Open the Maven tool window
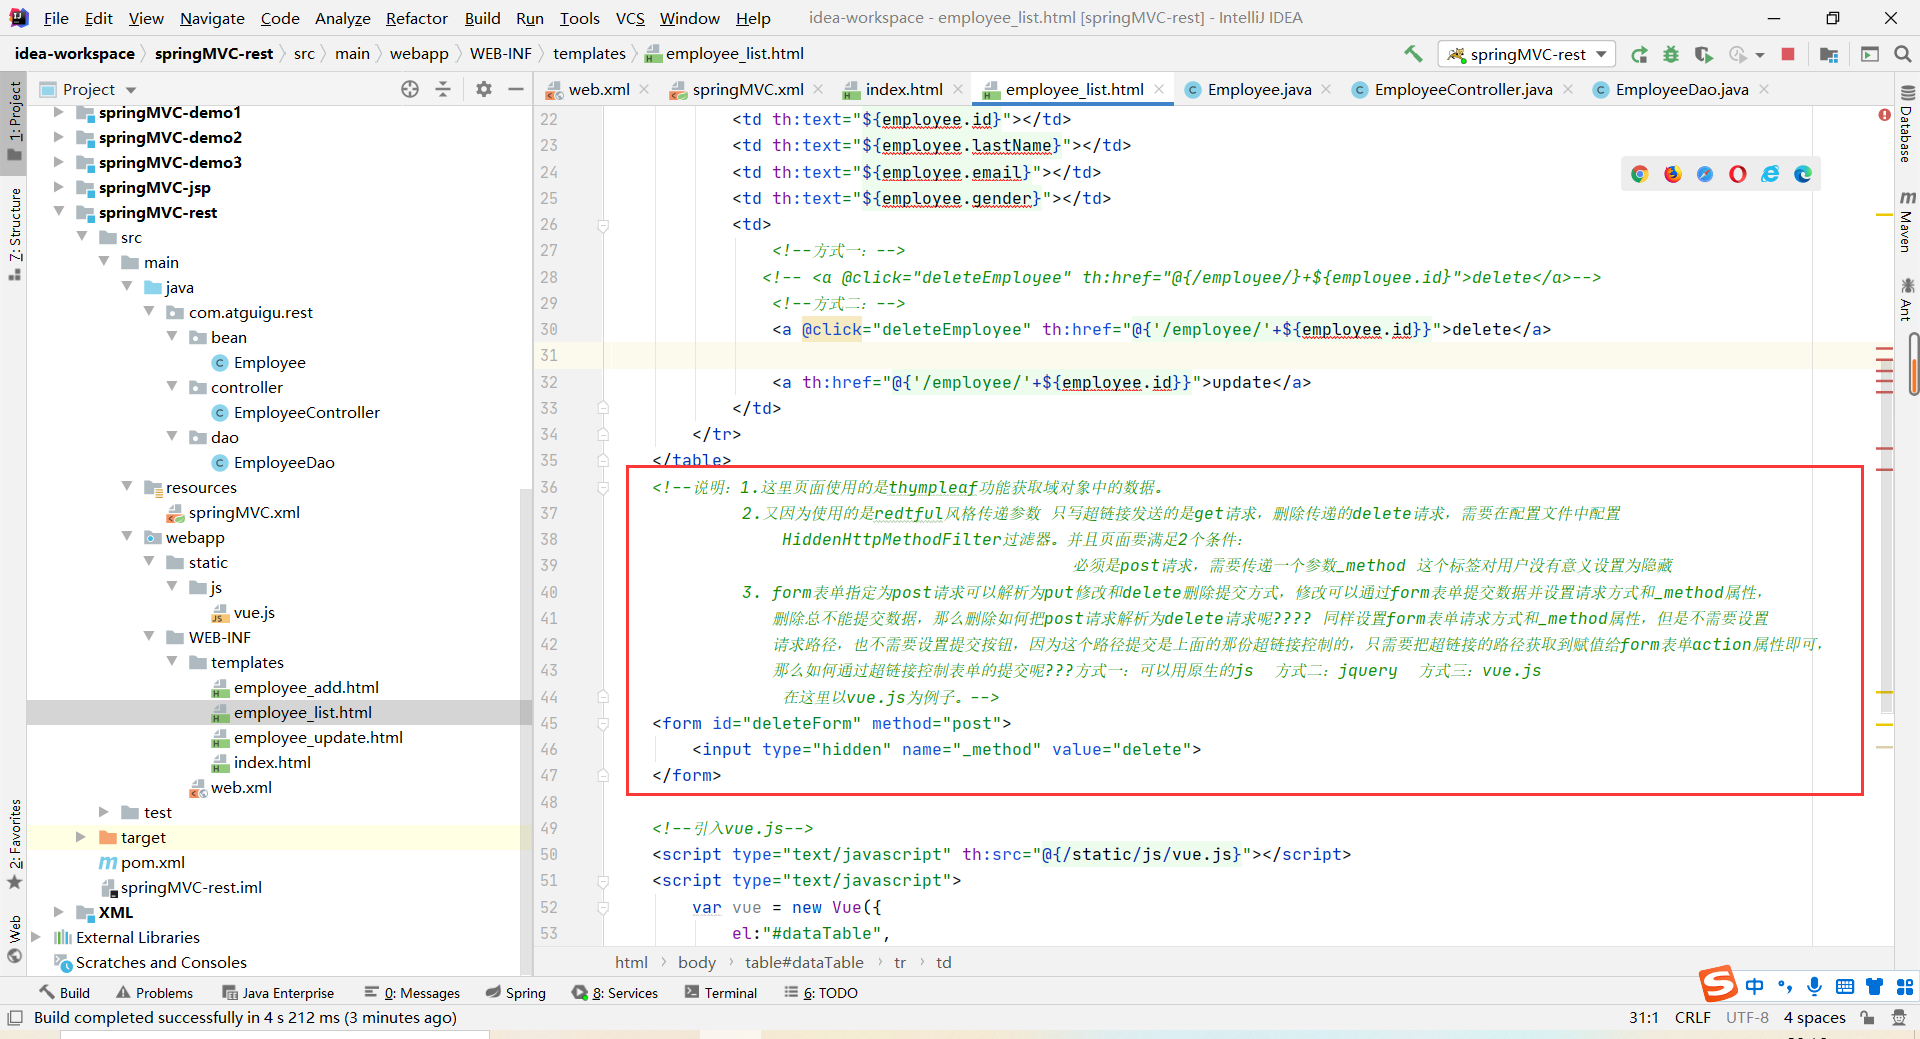The width and height of the screenshot is (1920, 1039). click(x=1906, y=221)
